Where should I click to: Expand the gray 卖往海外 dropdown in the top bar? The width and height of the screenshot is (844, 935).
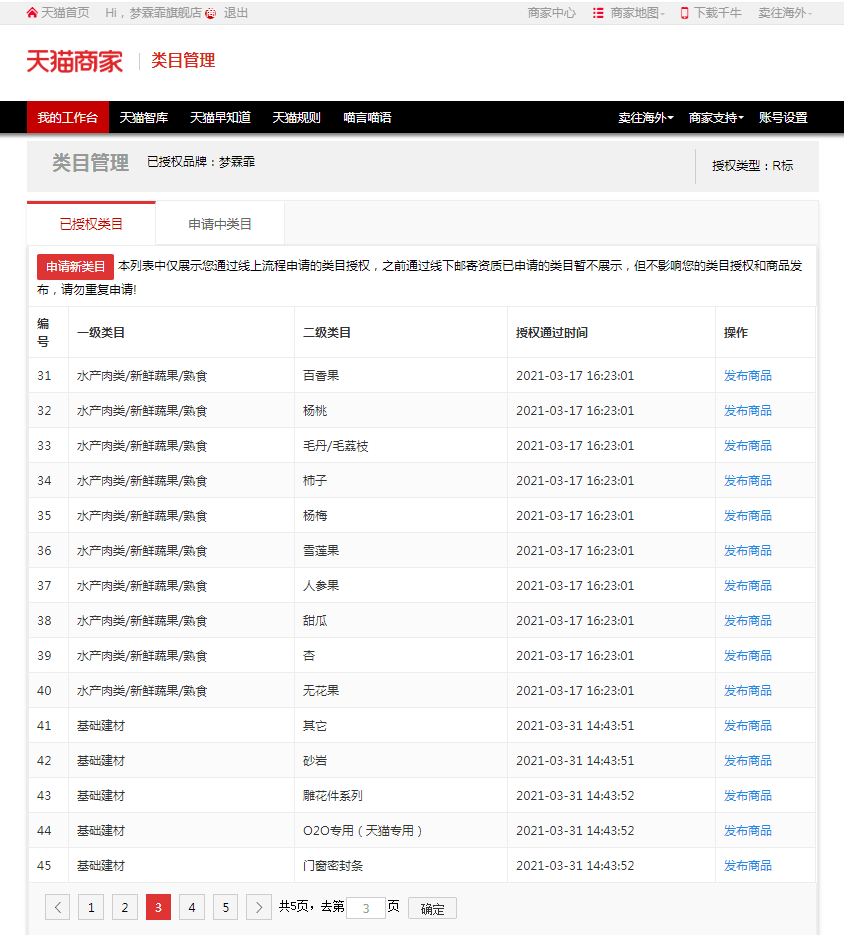(785, 13)
